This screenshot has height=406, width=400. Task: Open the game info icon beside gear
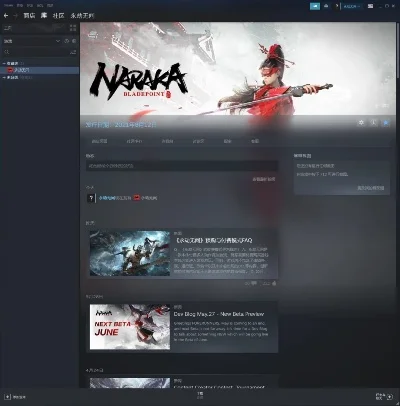click(x=373, y=123)
